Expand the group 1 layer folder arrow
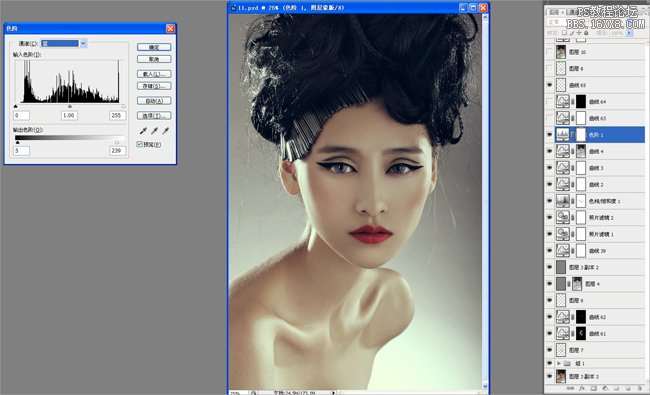The image size is (650, 395). coord(558,363)
